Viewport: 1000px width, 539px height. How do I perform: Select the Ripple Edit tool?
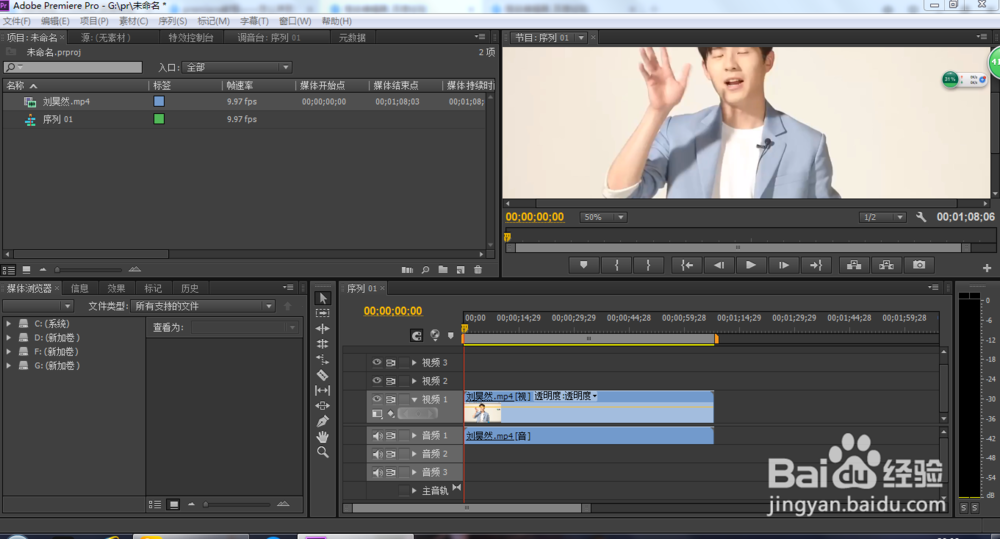click(323, 329)
